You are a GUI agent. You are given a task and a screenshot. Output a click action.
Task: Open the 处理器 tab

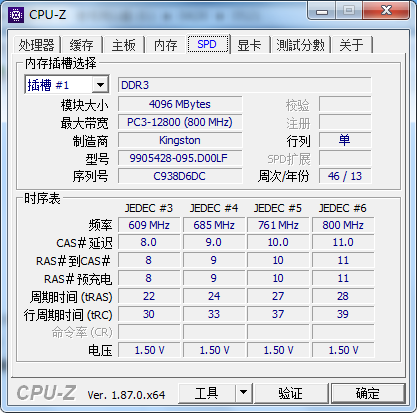[x=36, y=45]
